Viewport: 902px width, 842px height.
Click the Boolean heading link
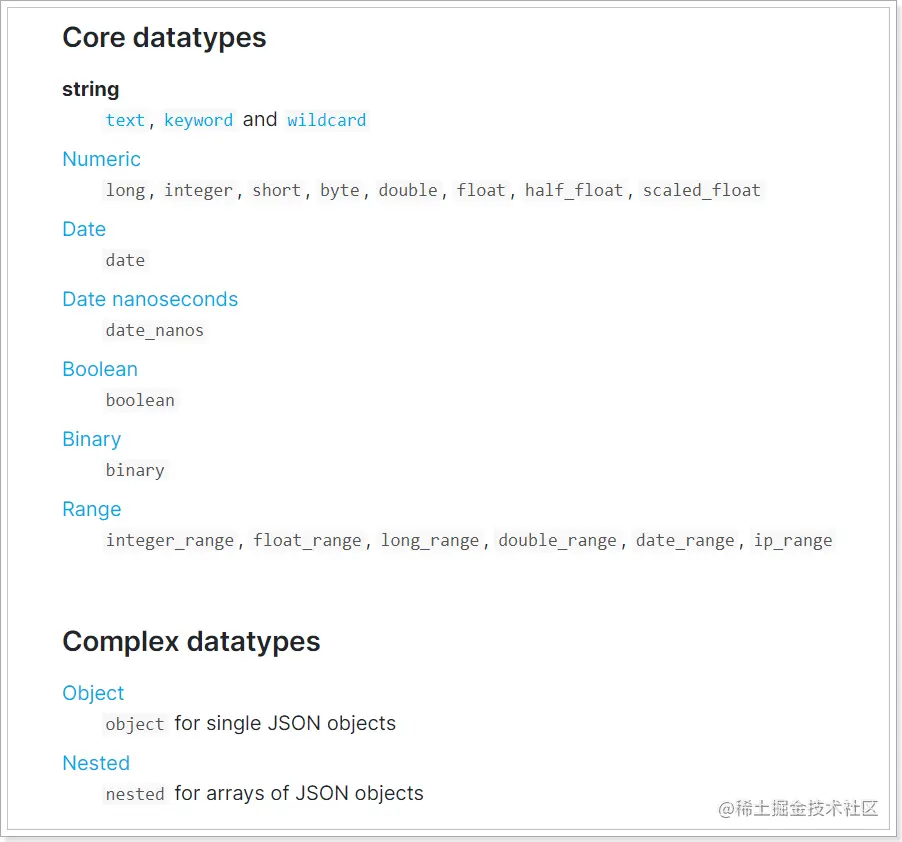[100, 369]
